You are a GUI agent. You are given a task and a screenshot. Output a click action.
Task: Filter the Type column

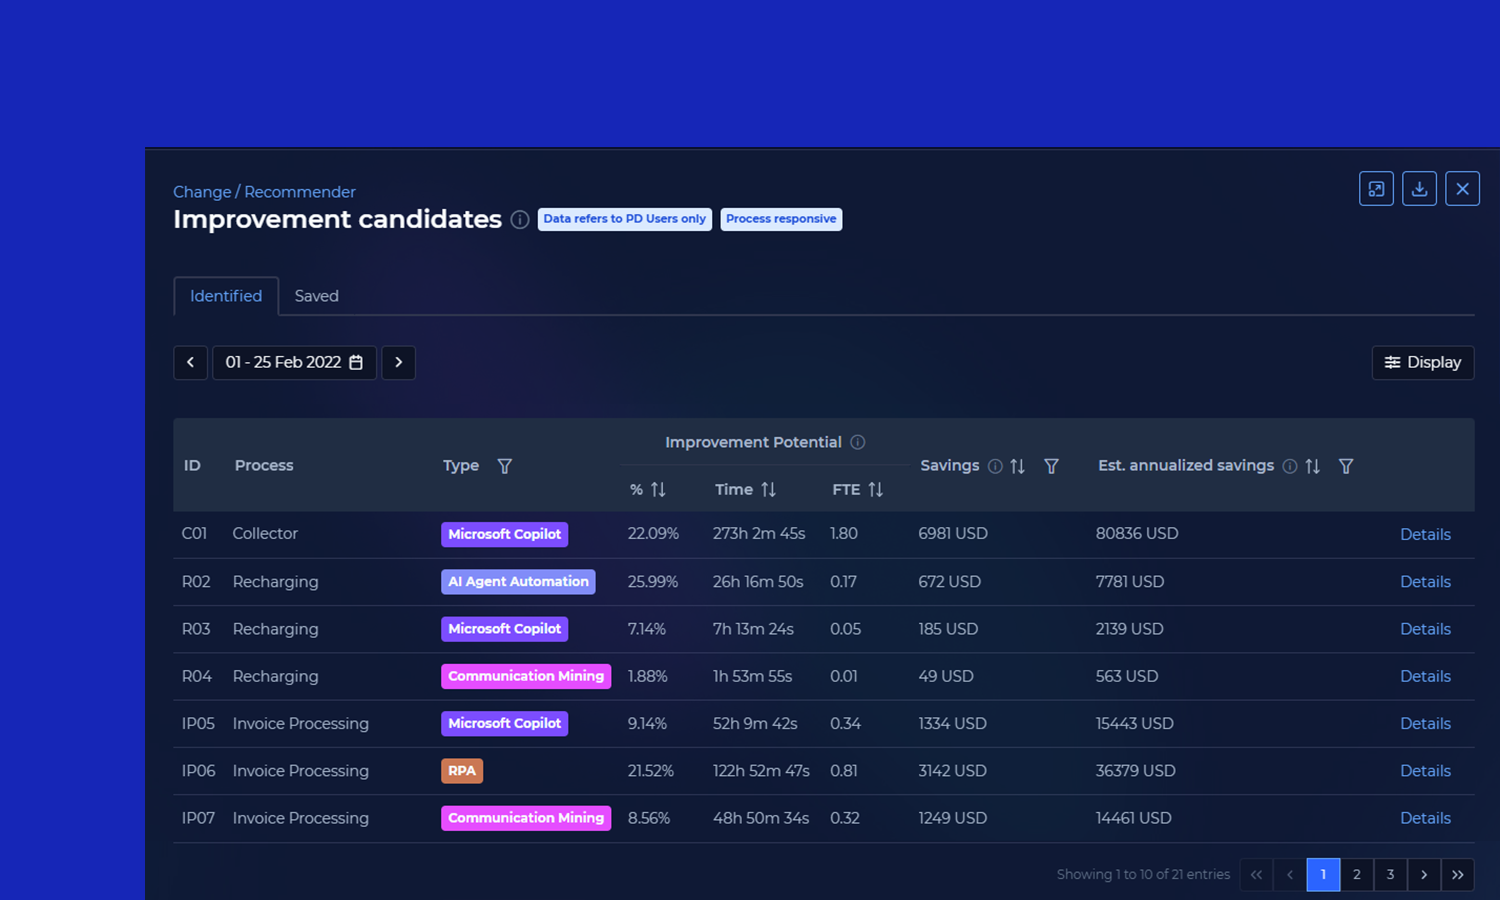tap(505, 466)
